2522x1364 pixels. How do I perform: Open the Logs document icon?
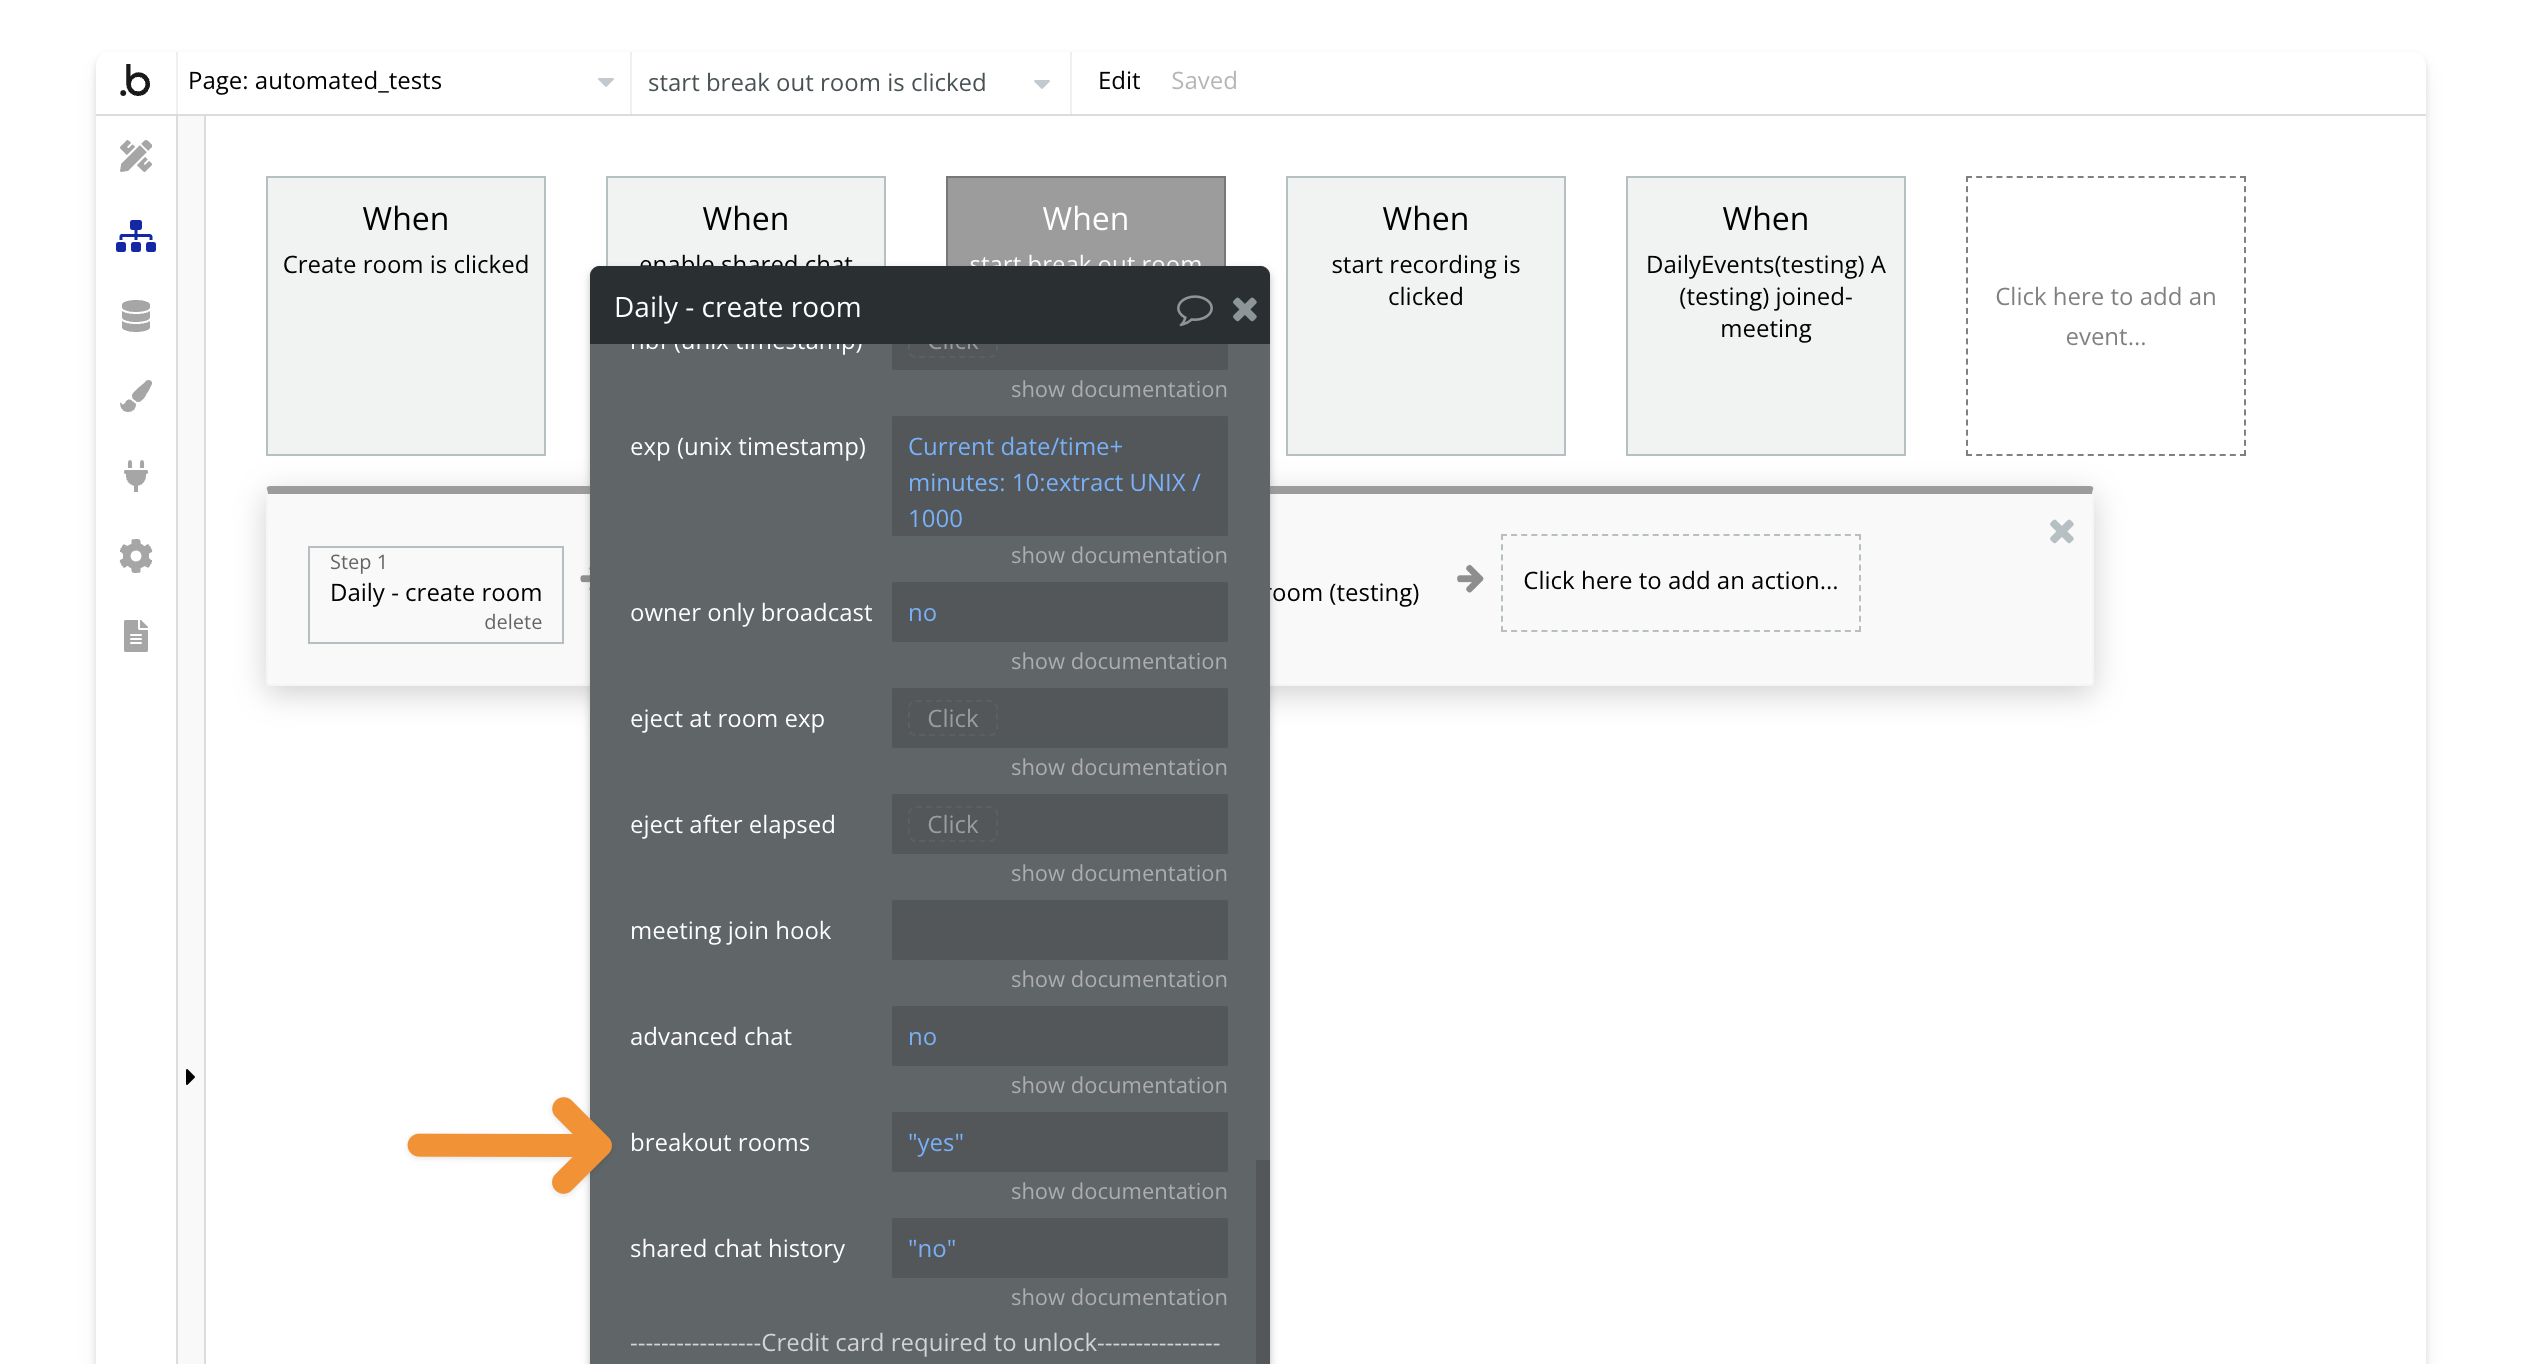pyautogui.click(x=136, y=636)
